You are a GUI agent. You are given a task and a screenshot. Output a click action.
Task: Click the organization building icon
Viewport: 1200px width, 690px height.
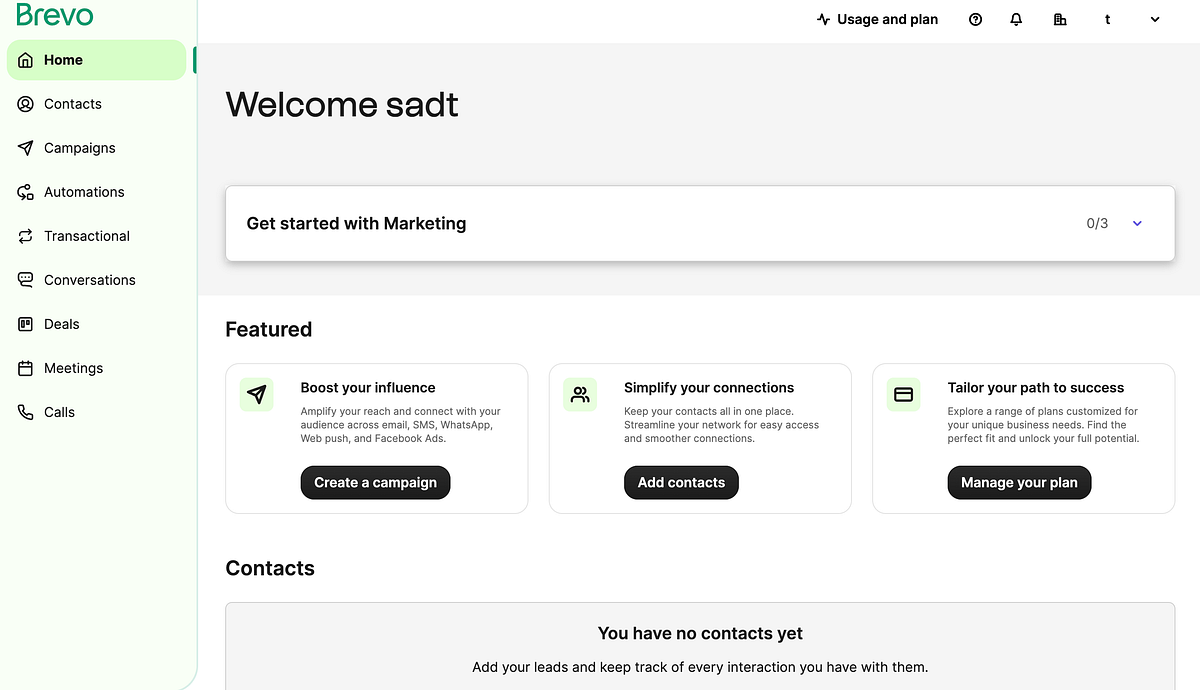click(x=1060, y=19)
